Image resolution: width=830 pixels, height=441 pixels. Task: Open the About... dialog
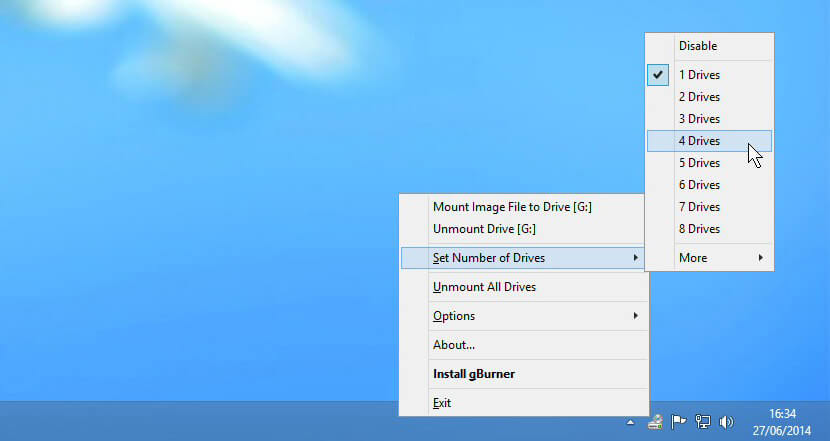click(454, 345)
